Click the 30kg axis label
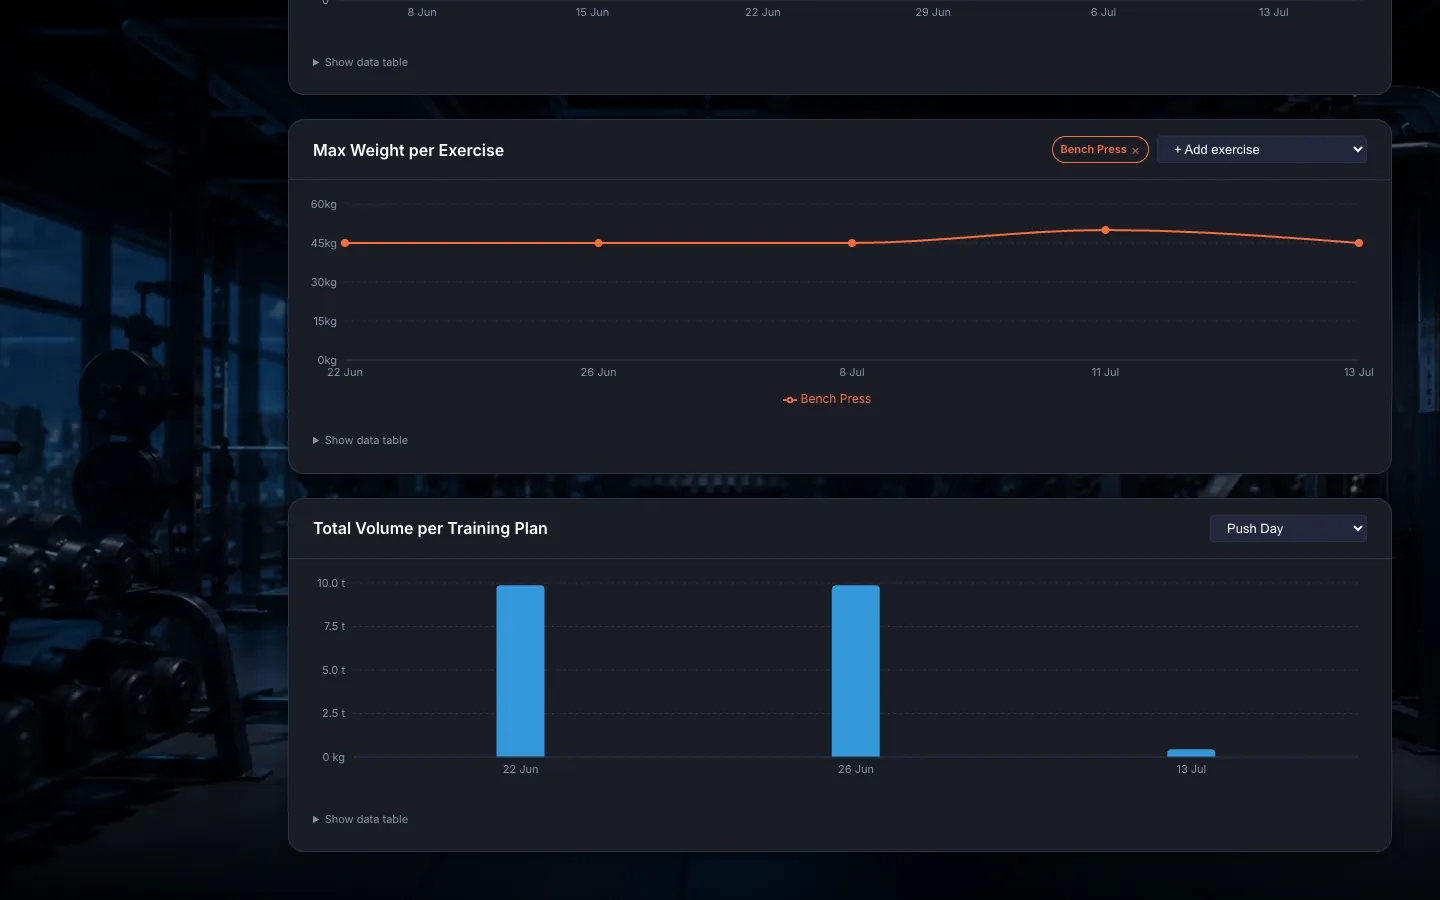The width and height of the screenshot is (1440, 900). tap(324, 282)
